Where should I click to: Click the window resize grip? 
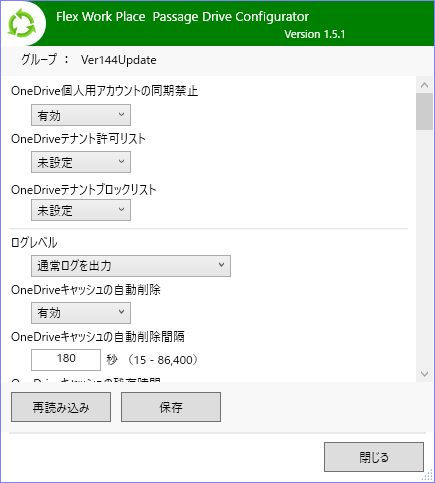pos(427,475)
